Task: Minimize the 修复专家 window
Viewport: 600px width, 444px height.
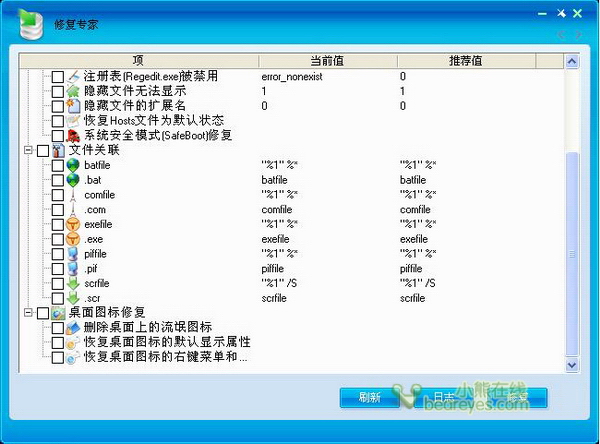Action: pos(542,14)
